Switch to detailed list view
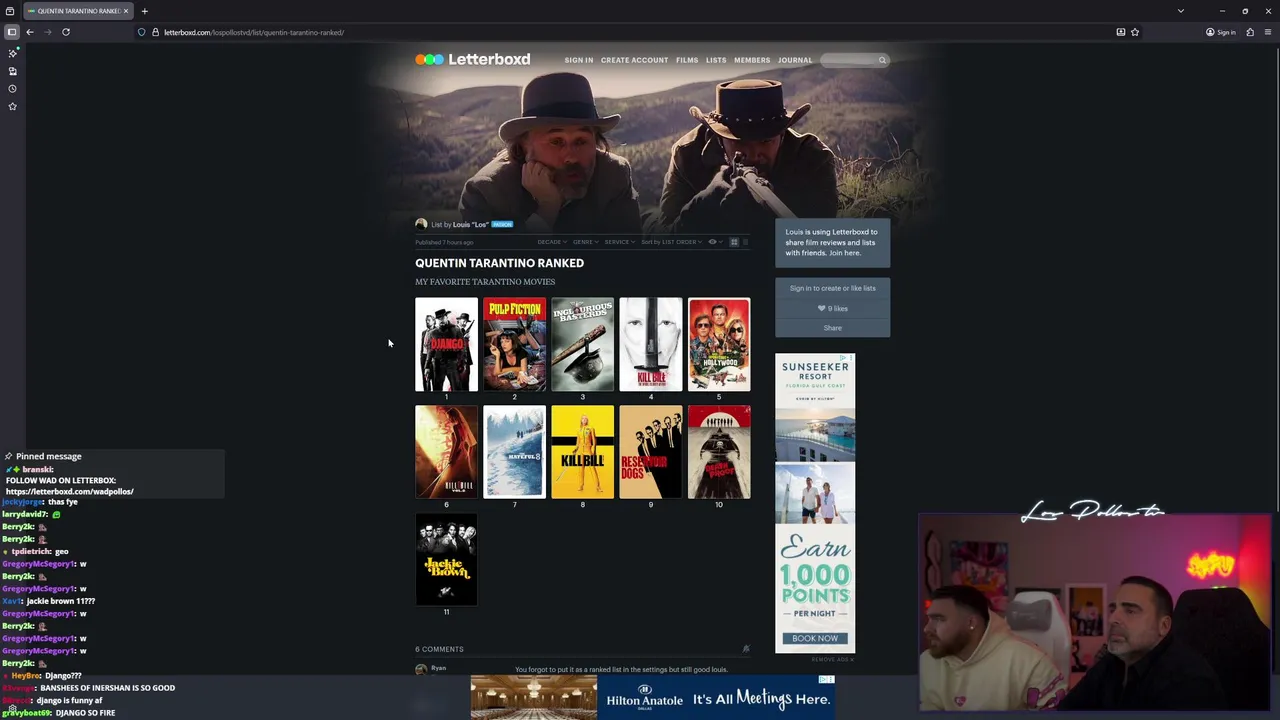1280x720 pixels. pyautogui.click(x=745, y=242)
